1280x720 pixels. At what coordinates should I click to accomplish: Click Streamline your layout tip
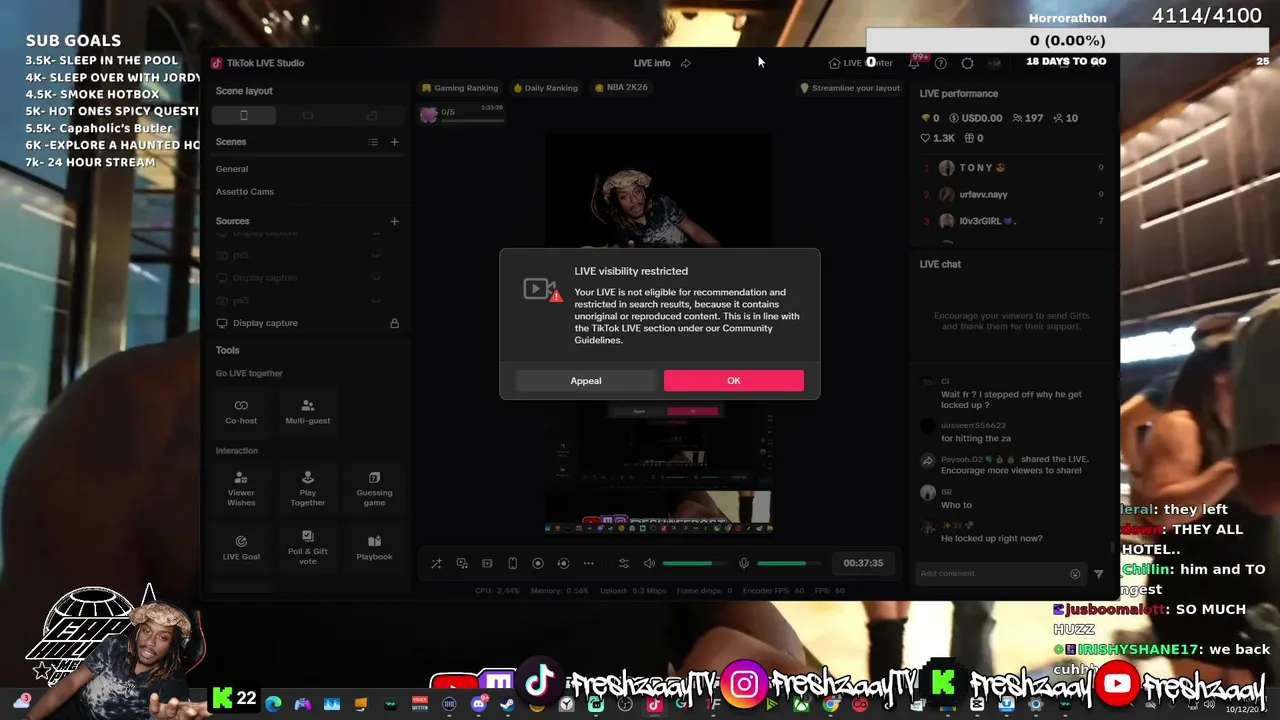click(x=850, y=88)
